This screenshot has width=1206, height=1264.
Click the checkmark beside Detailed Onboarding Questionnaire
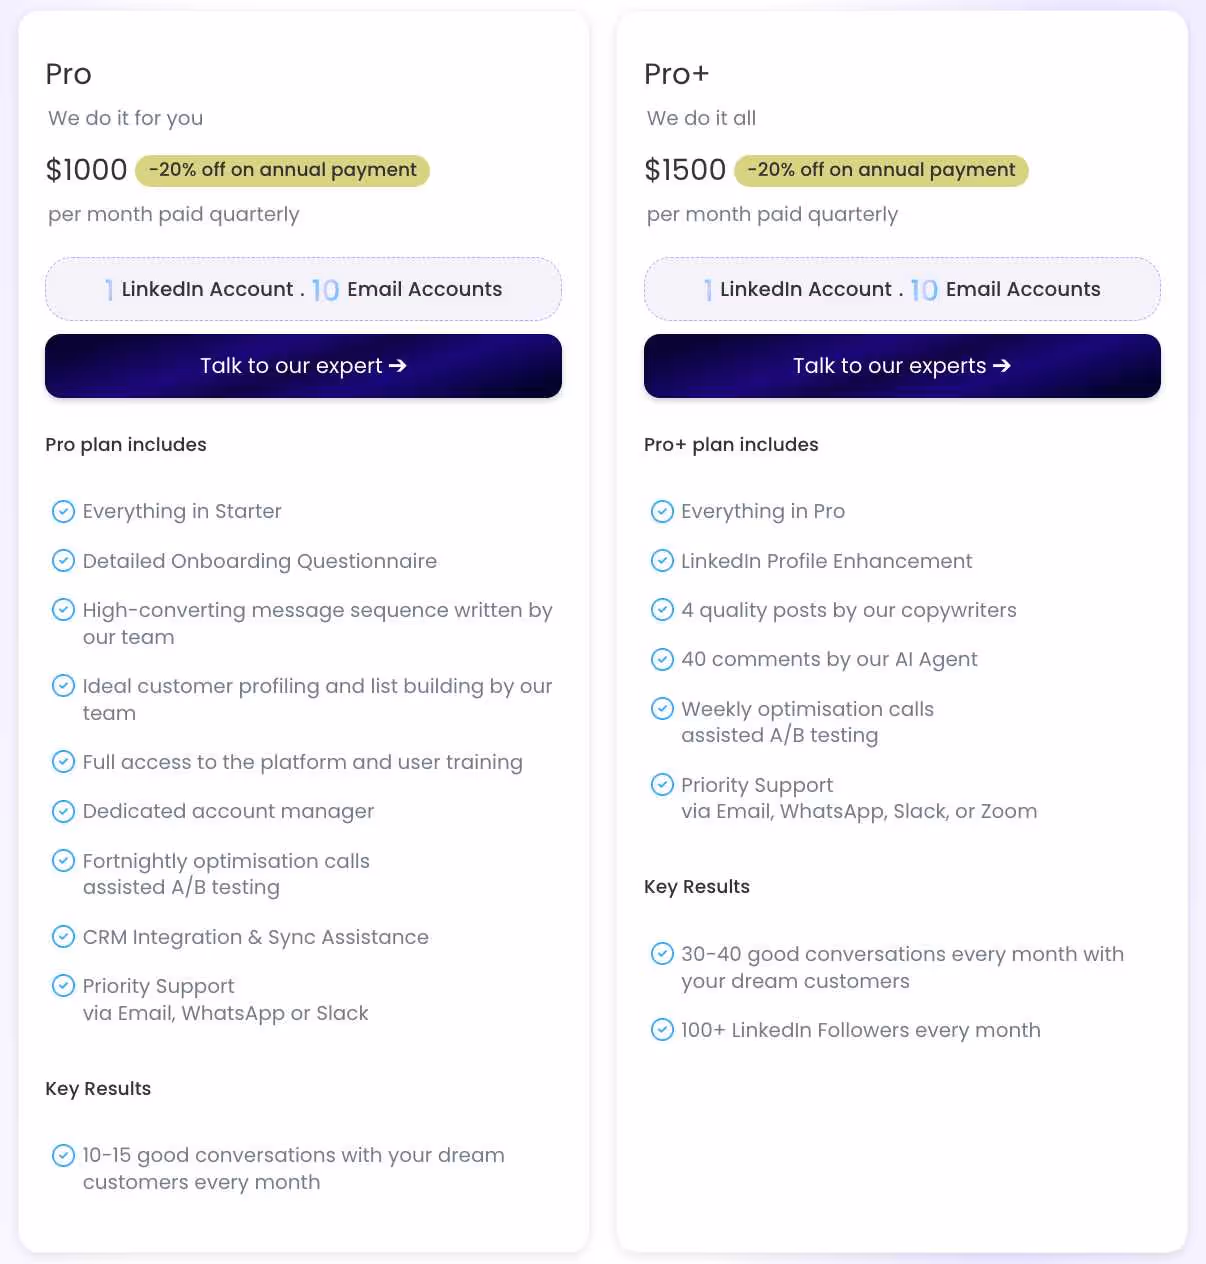[x=63, y=561]
